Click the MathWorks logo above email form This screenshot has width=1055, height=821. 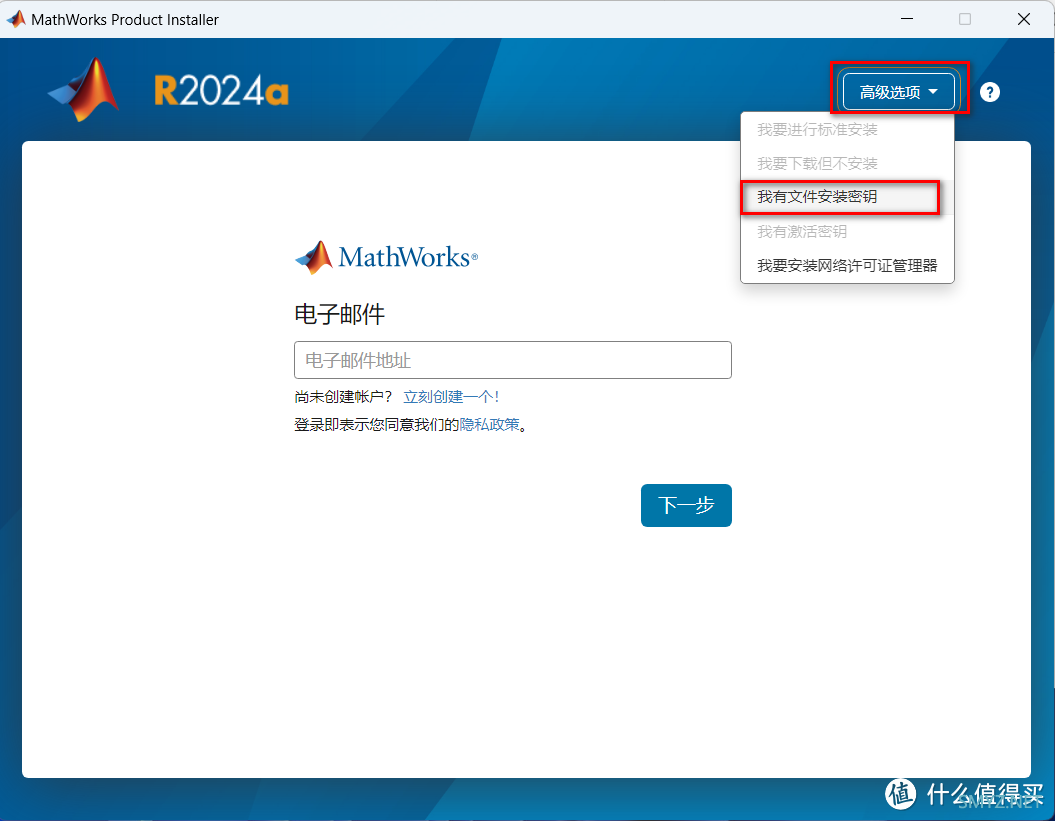386,257
